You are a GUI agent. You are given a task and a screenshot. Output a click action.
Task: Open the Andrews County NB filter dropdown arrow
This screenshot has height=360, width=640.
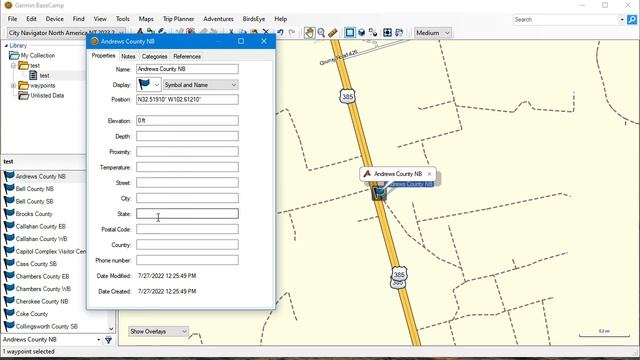pyautogui.click(x=98, y=340)
